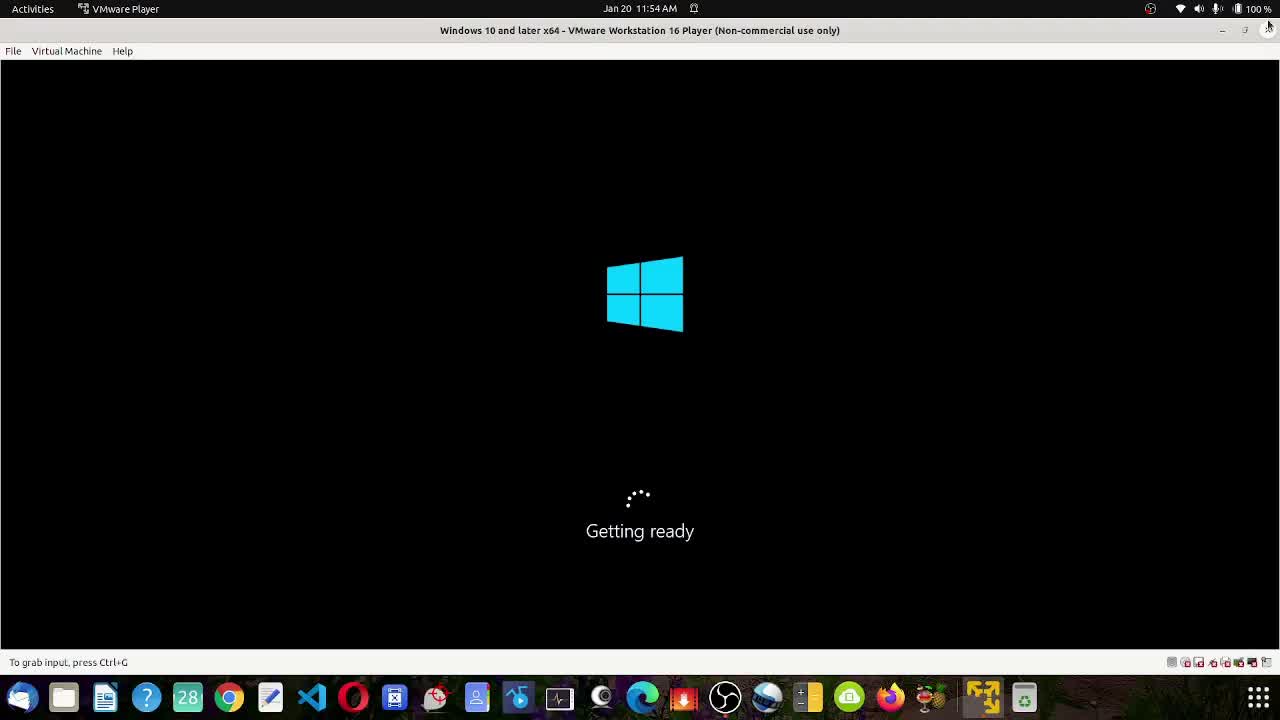Launch Thunderbird mail from the dock

tap(22, 697)
